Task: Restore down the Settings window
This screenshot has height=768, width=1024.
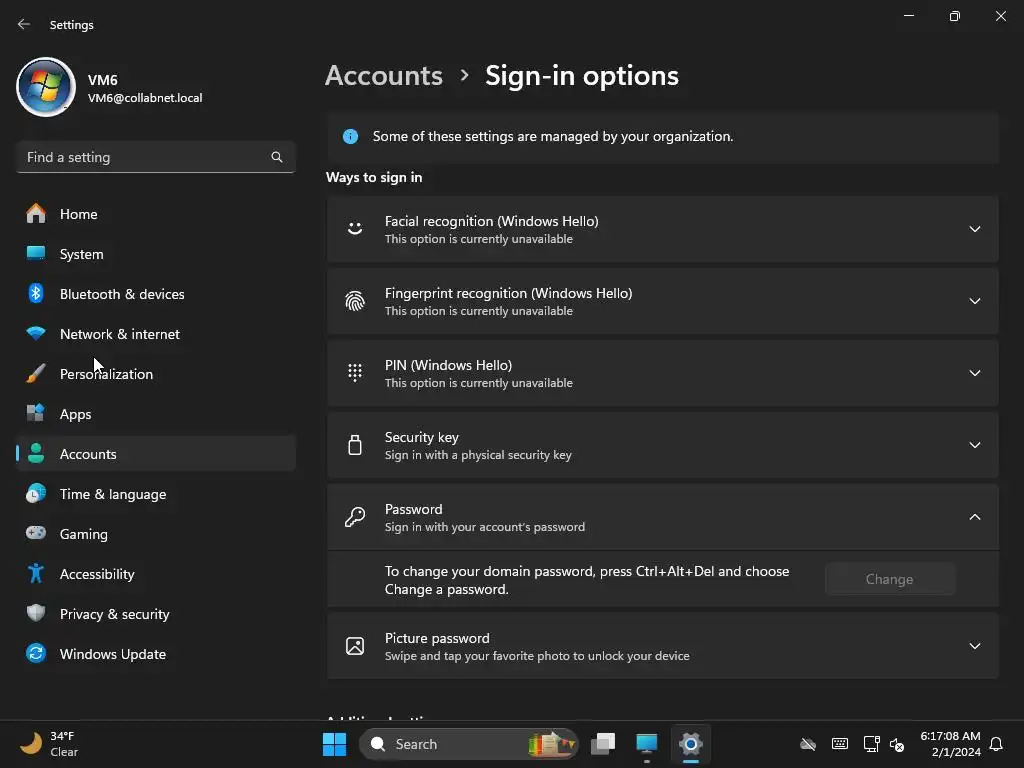Action: (955, 16)
